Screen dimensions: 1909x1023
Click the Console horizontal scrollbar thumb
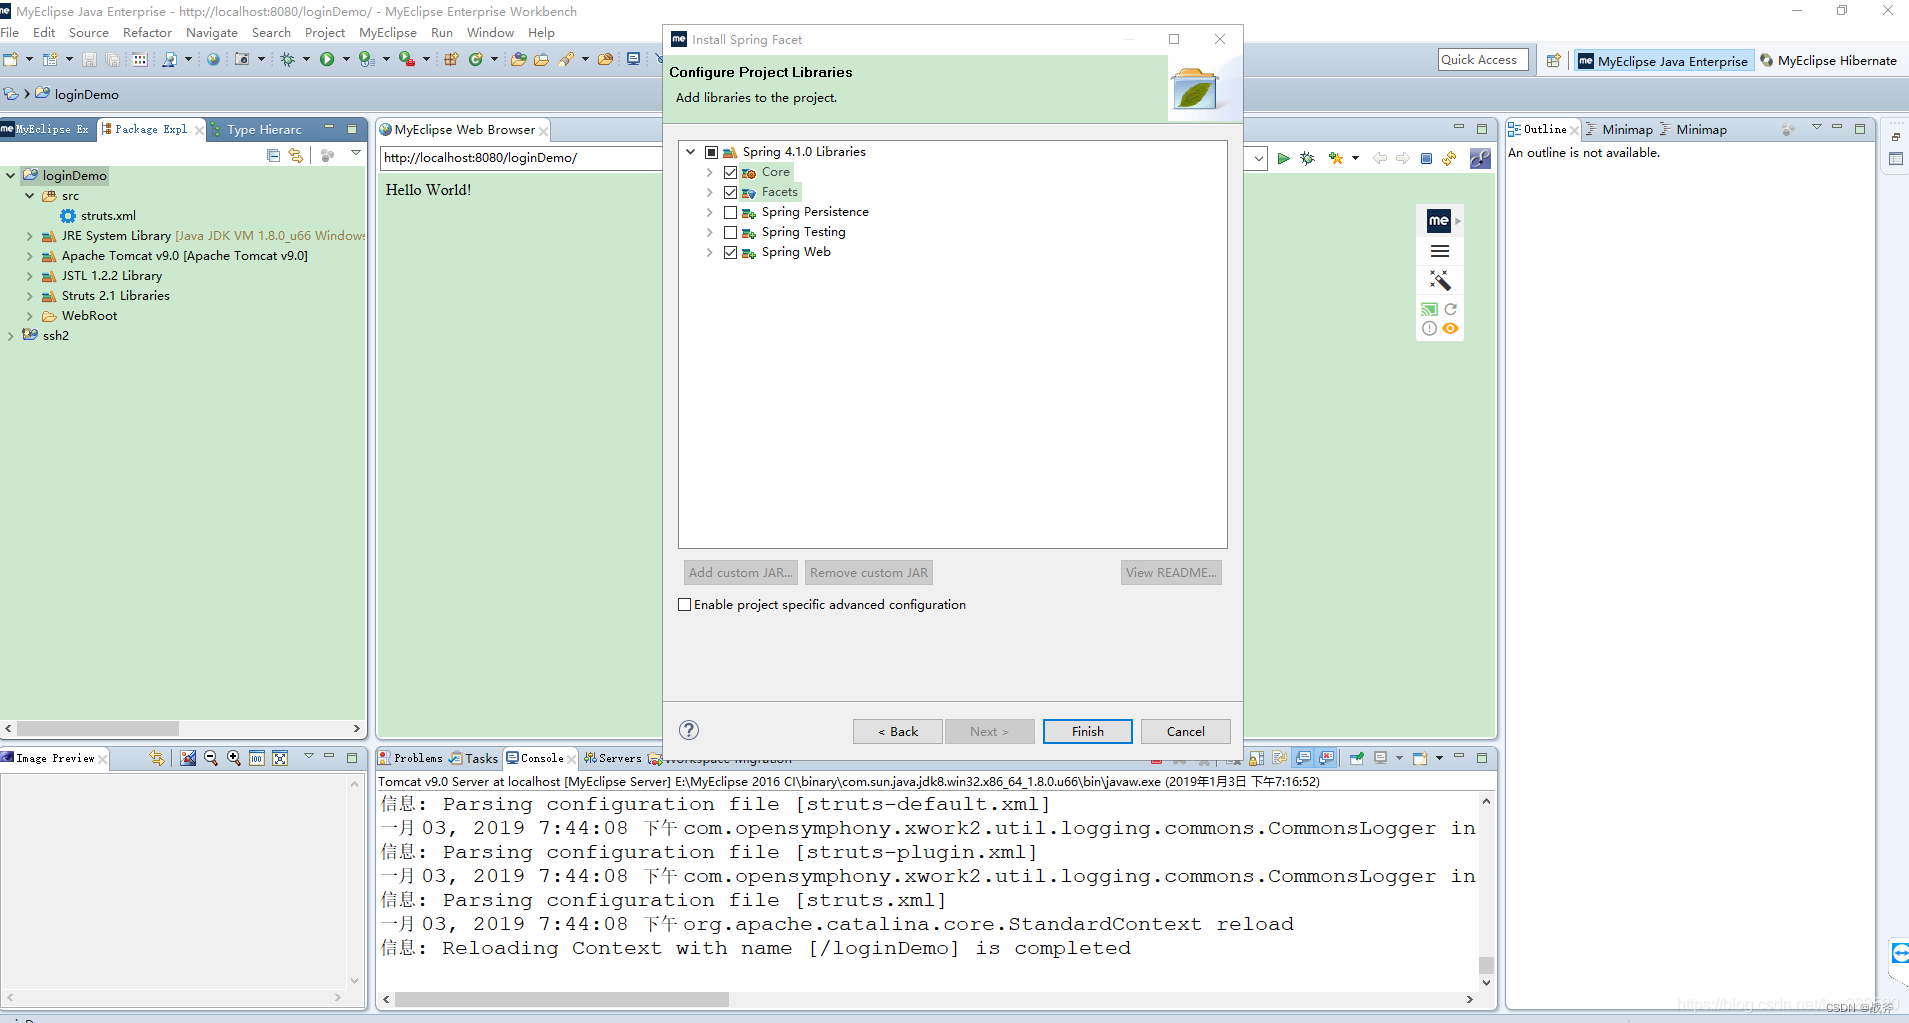562,999
